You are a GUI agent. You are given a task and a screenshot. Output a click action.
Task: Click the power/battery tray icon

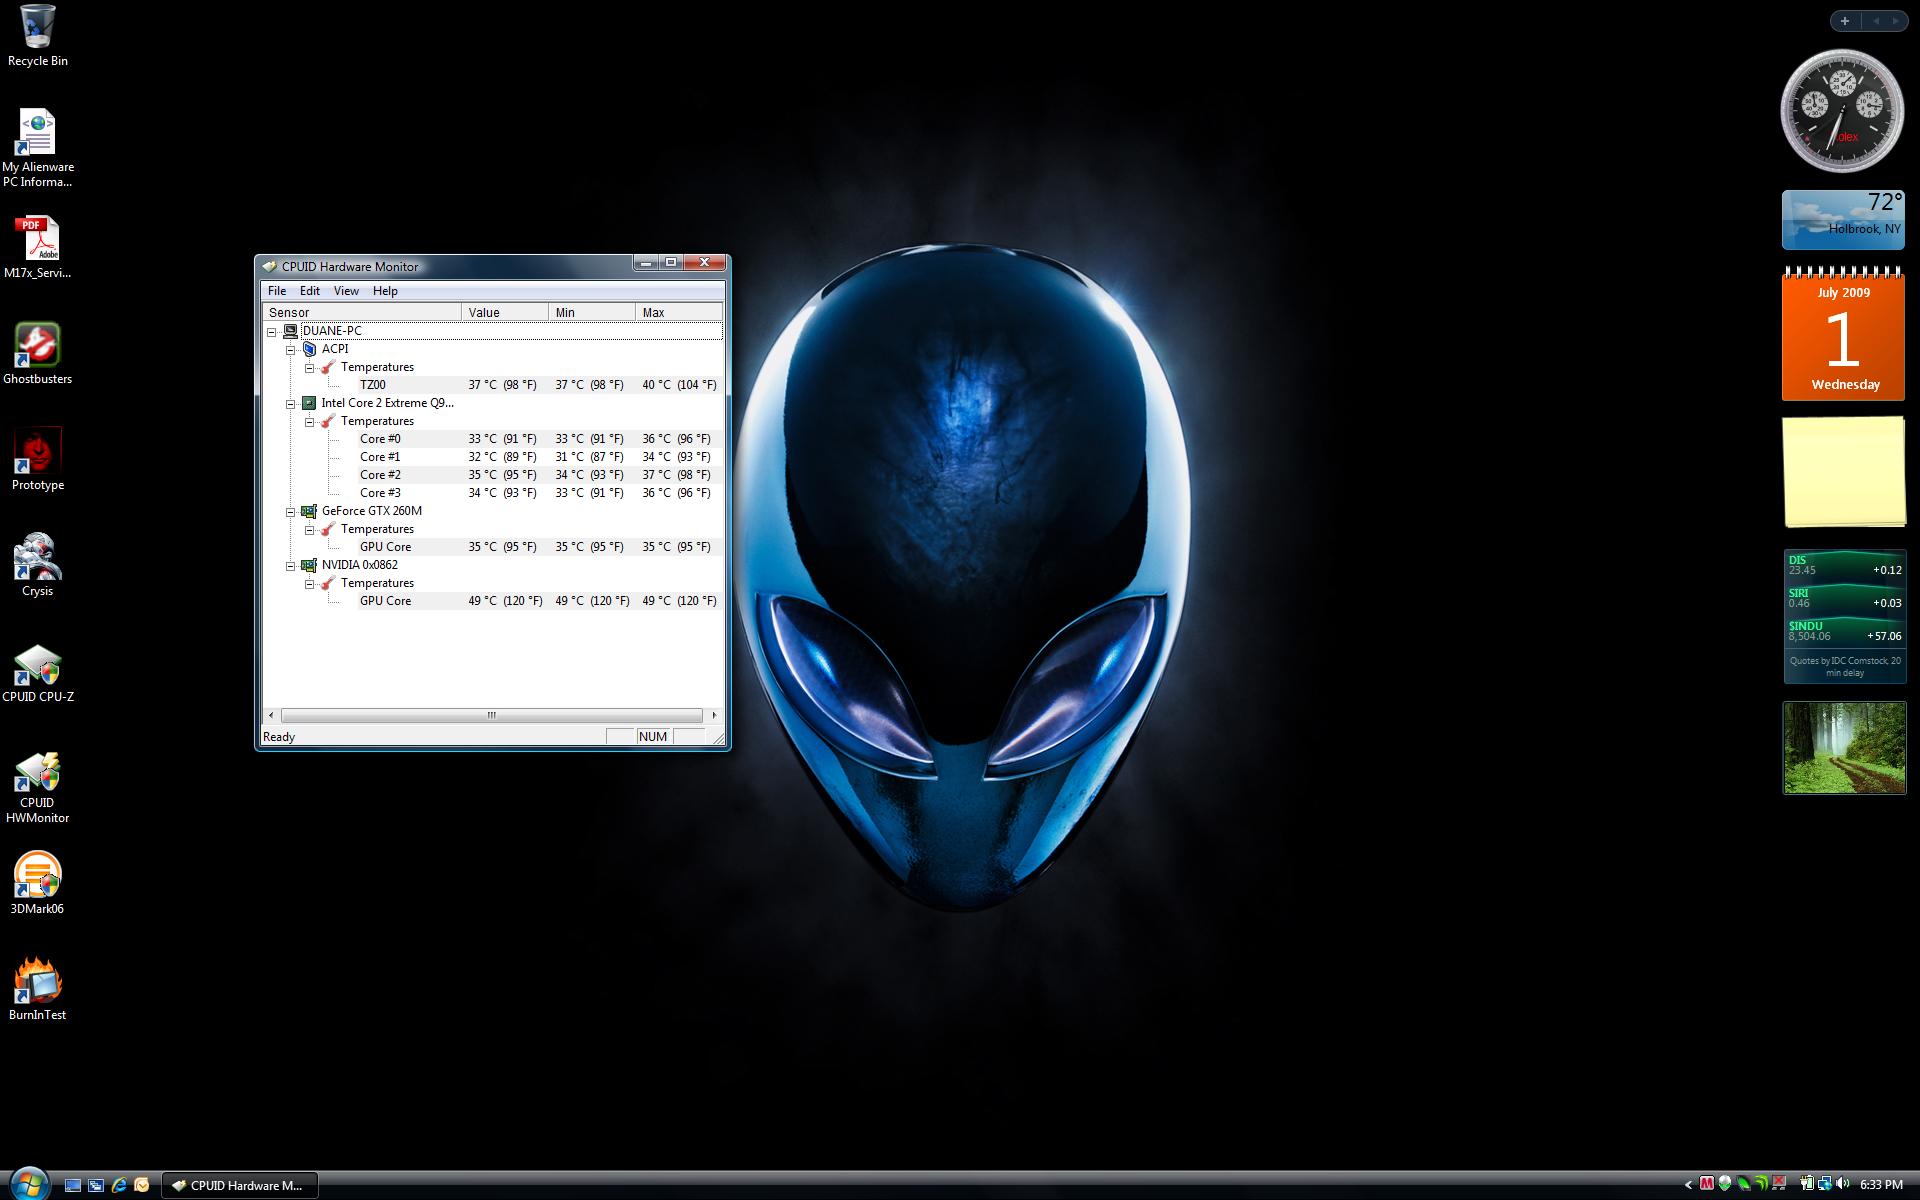1806,1184
